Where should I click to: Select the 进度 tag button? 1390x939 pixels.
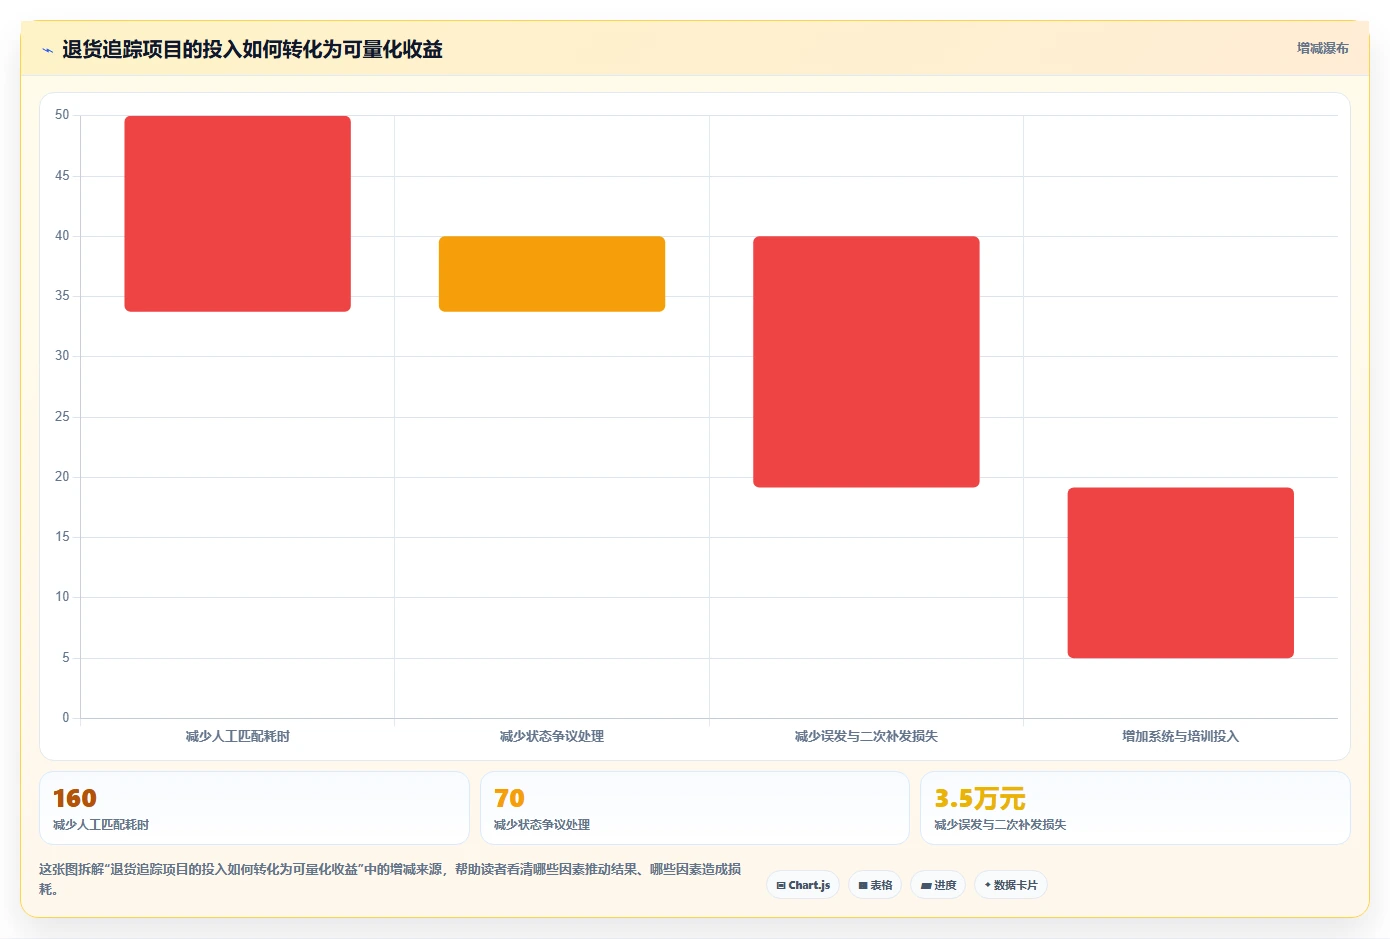(938, 885)
